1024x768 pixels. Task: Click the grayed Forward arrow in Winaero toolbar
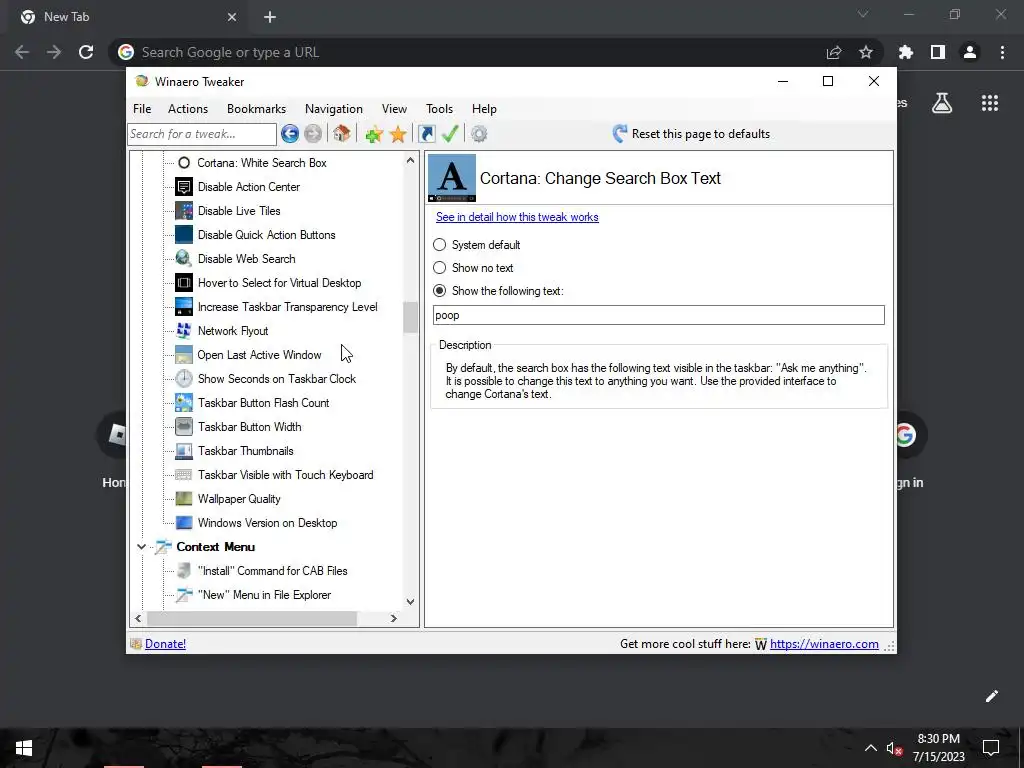point(313,134)
